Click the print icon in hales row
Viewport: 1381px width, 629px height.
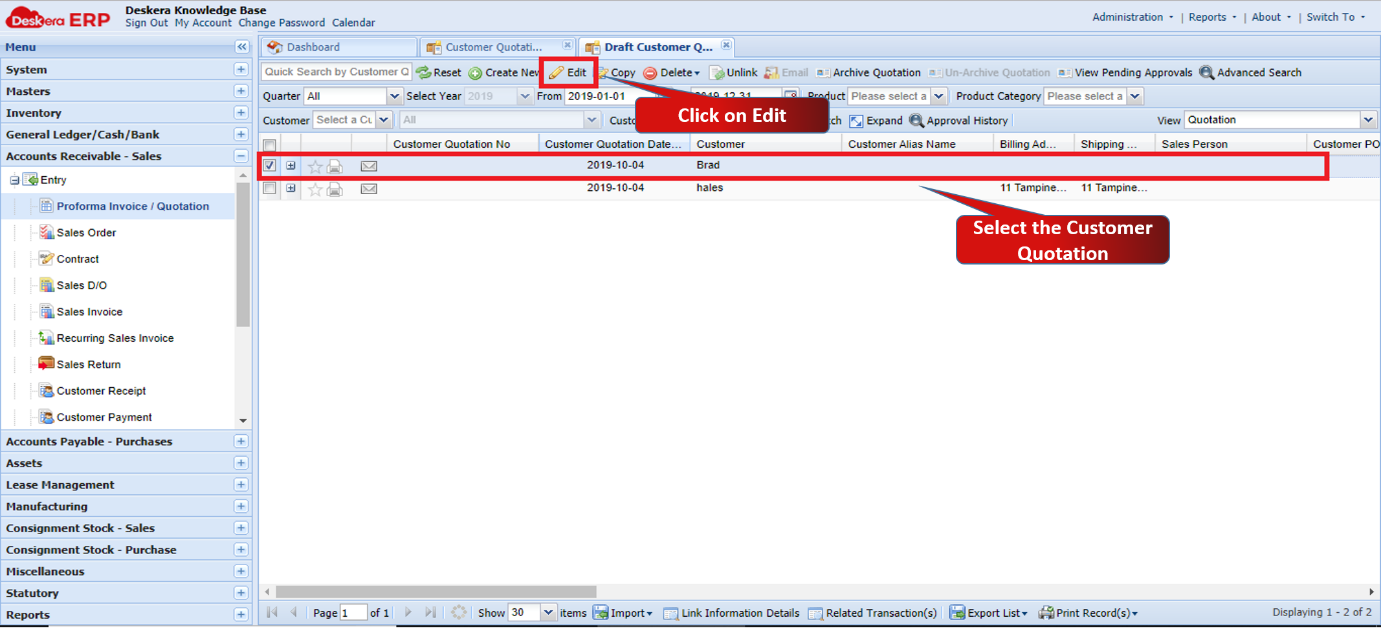pos(335,188)
